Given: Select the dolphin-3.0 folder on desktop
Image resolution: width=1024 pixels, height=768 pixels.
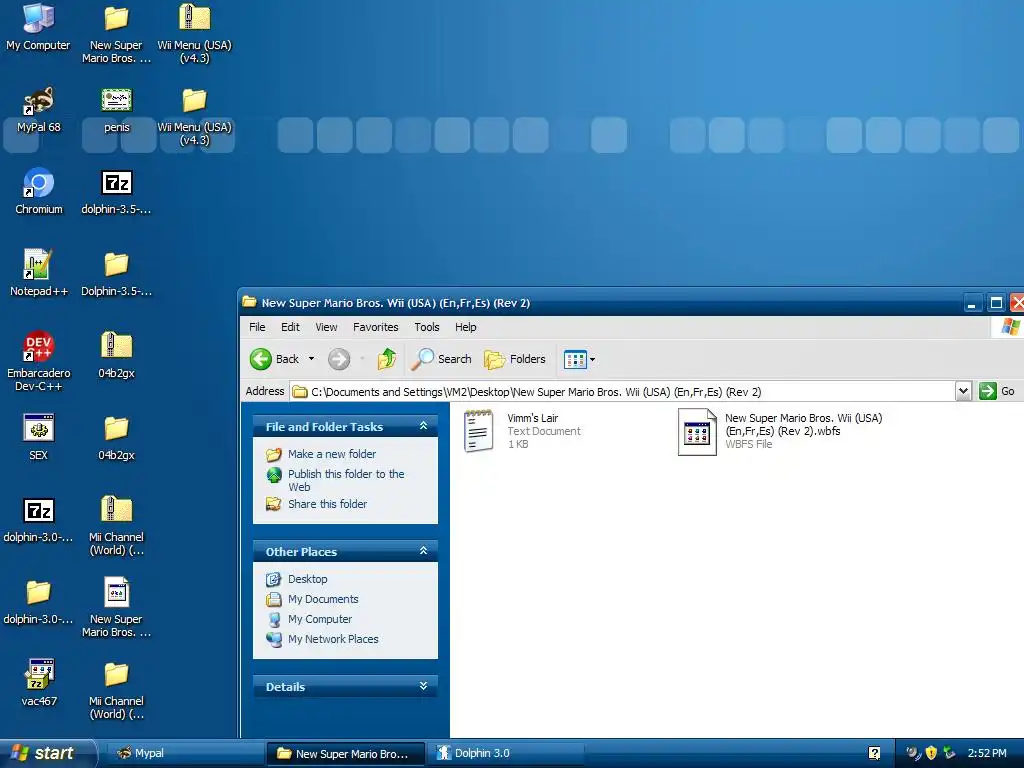Looking at the screenshot, I should coord(39,592).
